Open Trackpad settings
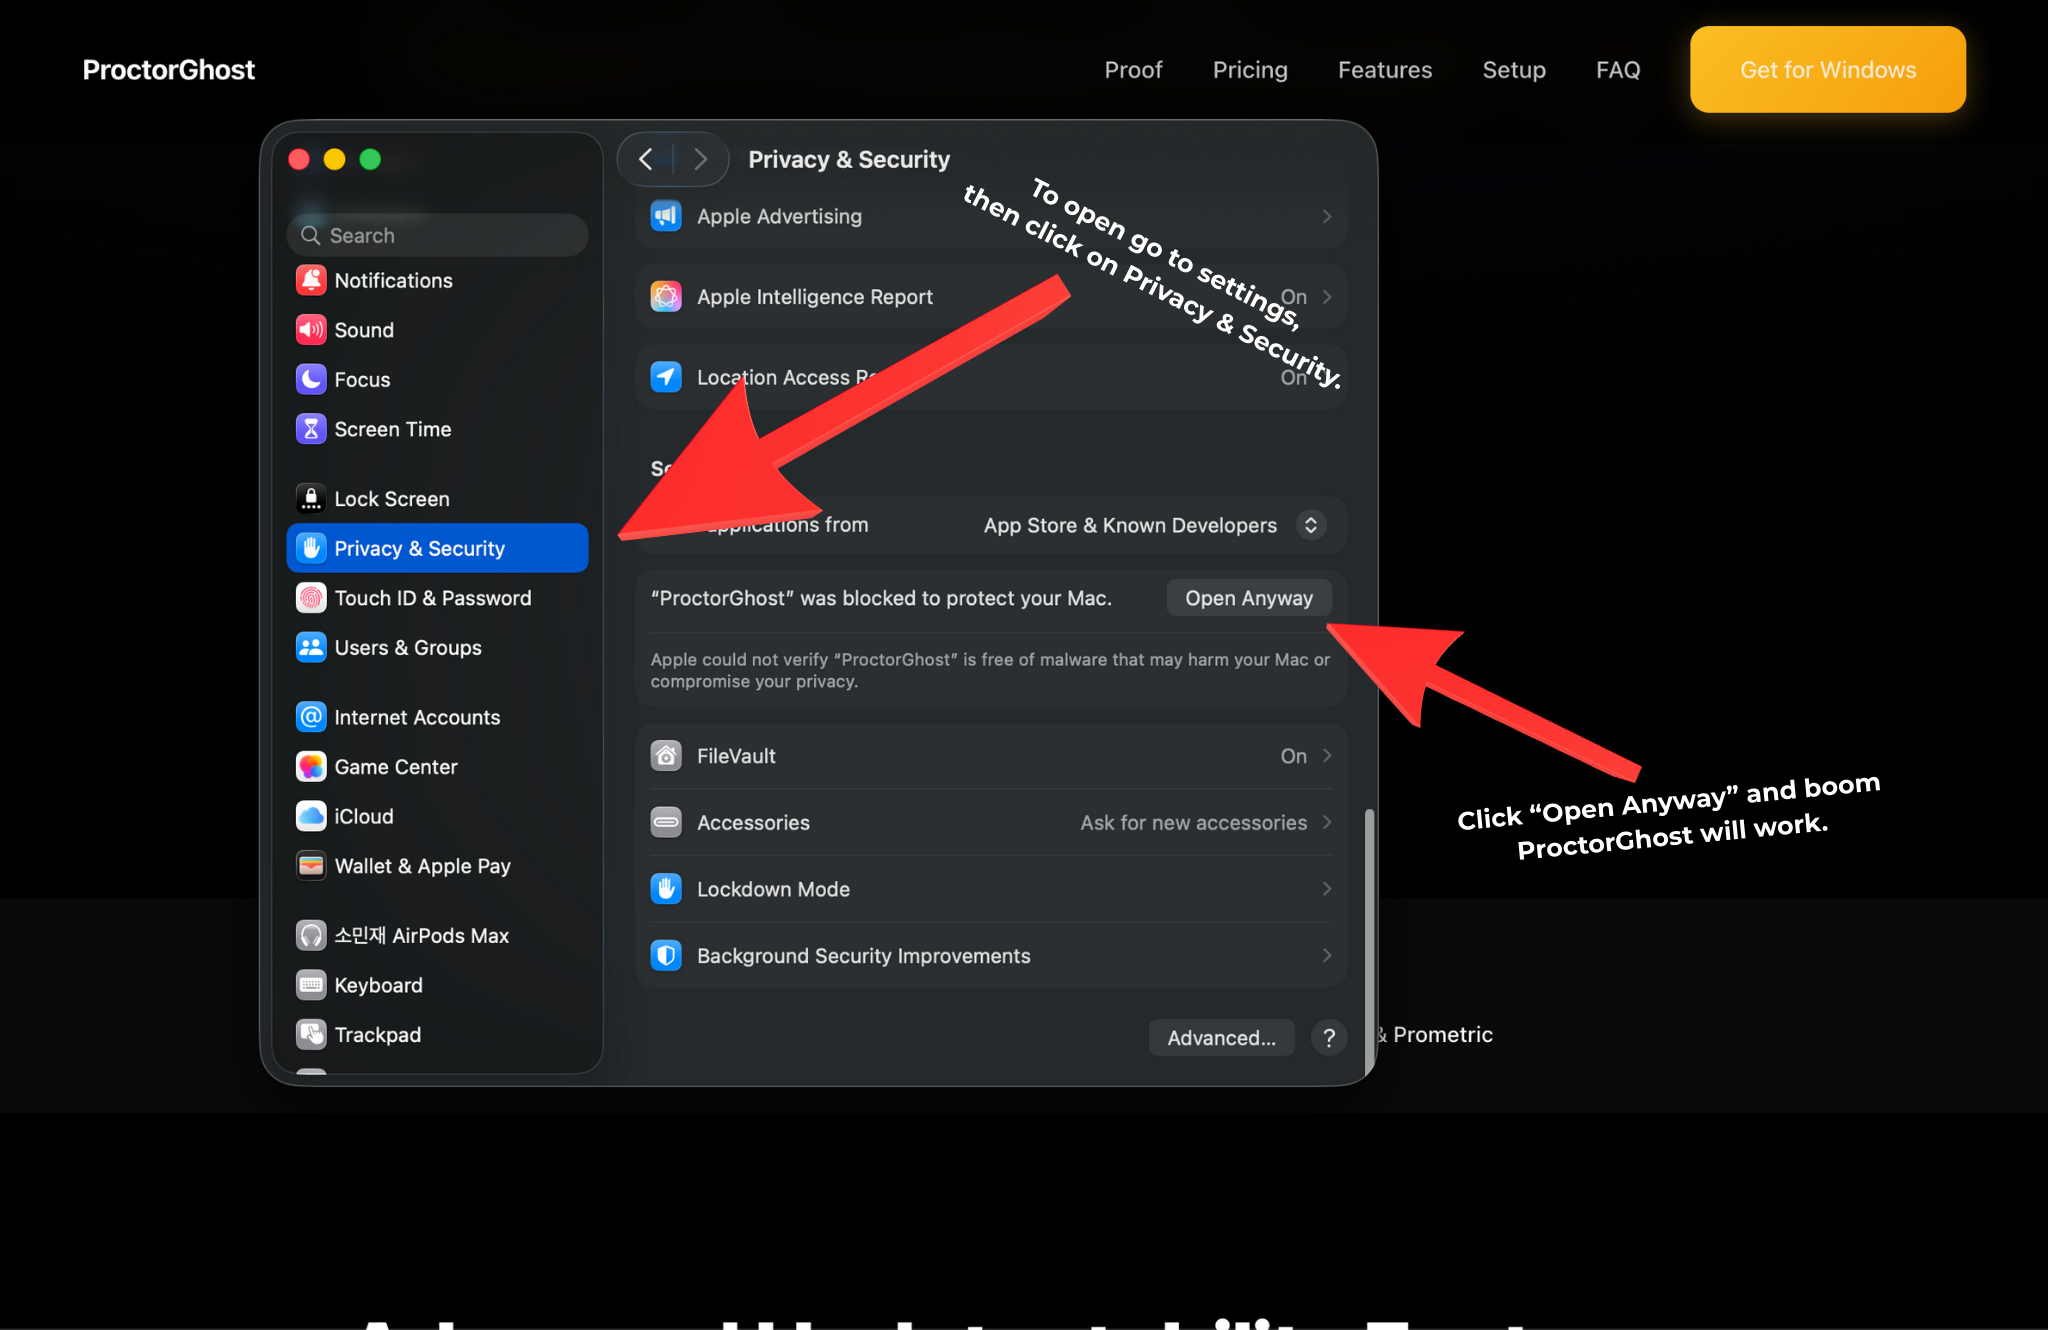 [x=378, y=1034]
